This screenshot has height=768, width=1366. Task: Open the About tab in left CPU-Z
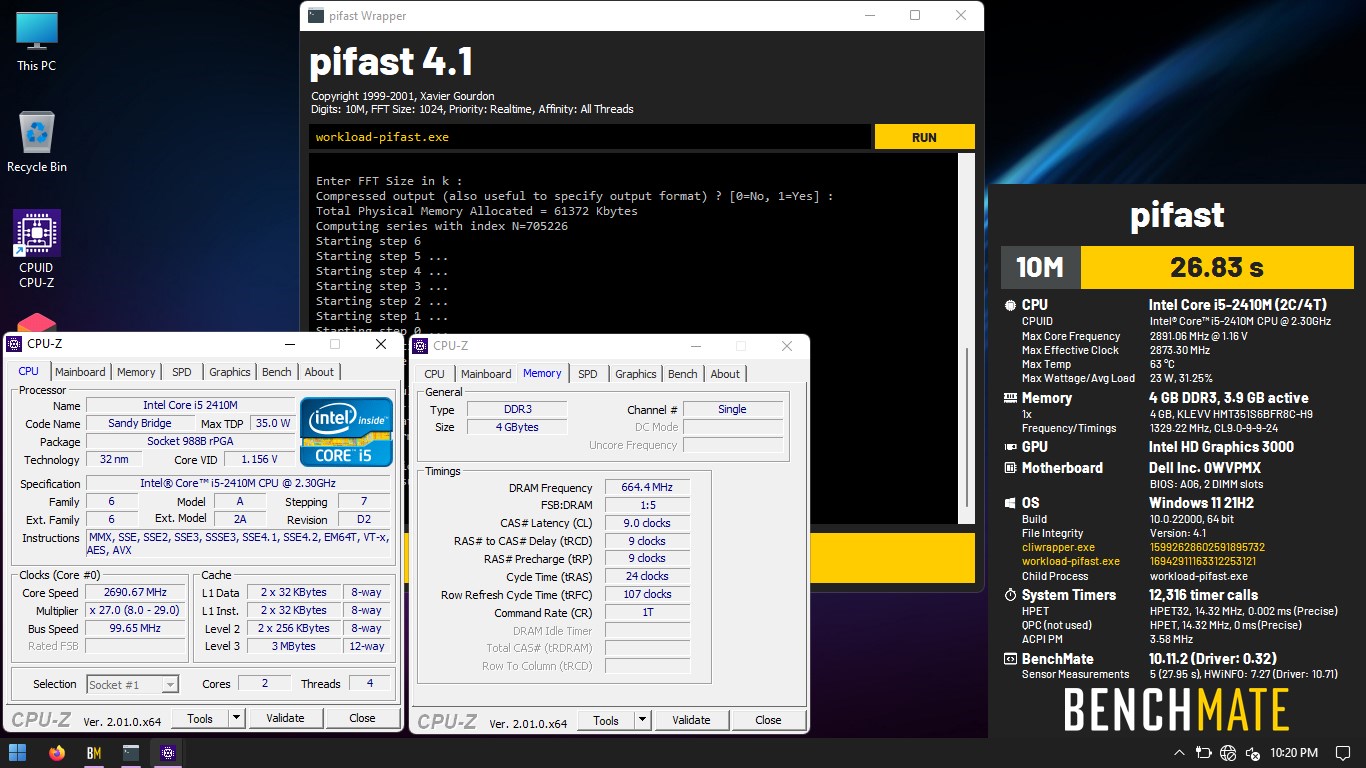[319, 372]
